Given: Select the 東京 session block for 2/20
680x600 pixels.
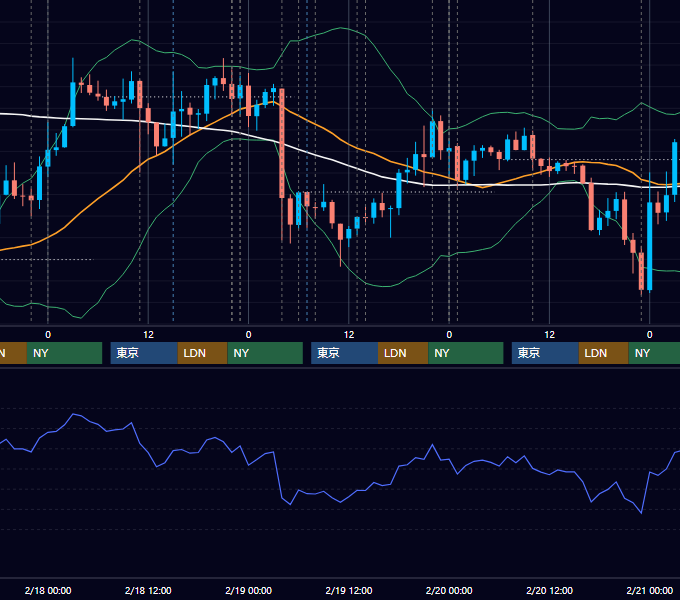Looking at the screenshot, I should 545,353.
